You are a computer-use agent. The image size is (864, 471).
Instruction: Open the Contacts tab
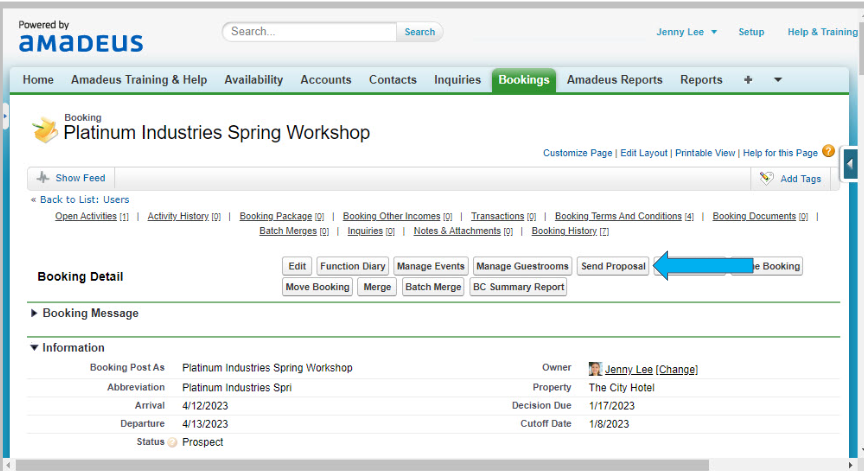pos(393,80)
